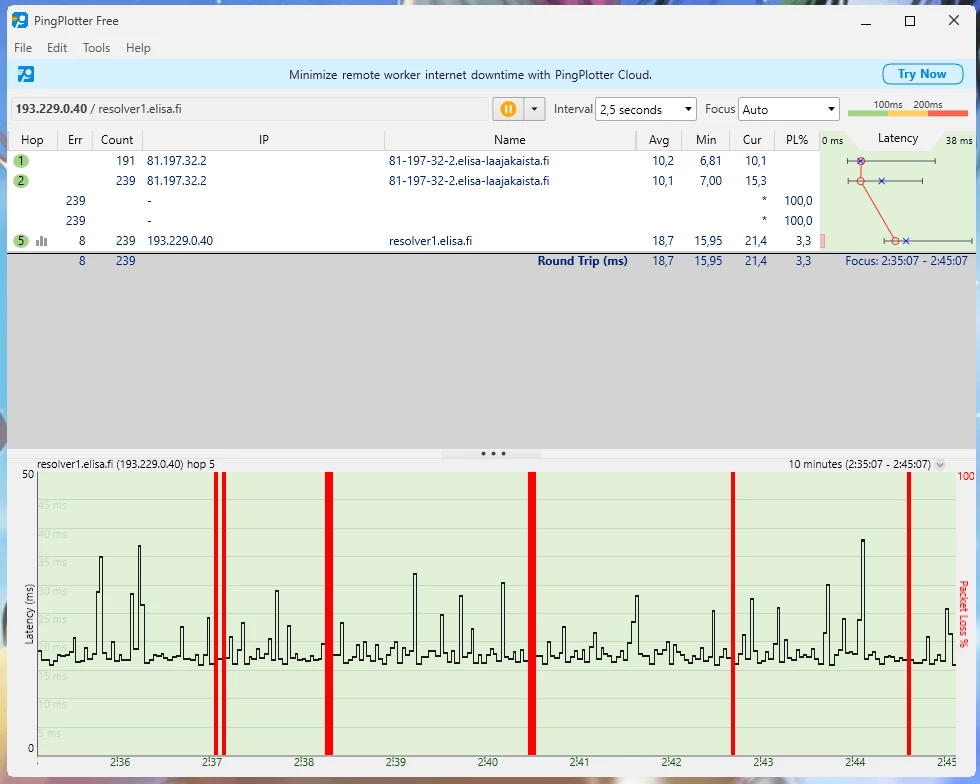The width and height of the screenshot is (980, 784).
Task: Click the graph title resolver1.elisa.fi hop 5
Action: tap(126, 464)
